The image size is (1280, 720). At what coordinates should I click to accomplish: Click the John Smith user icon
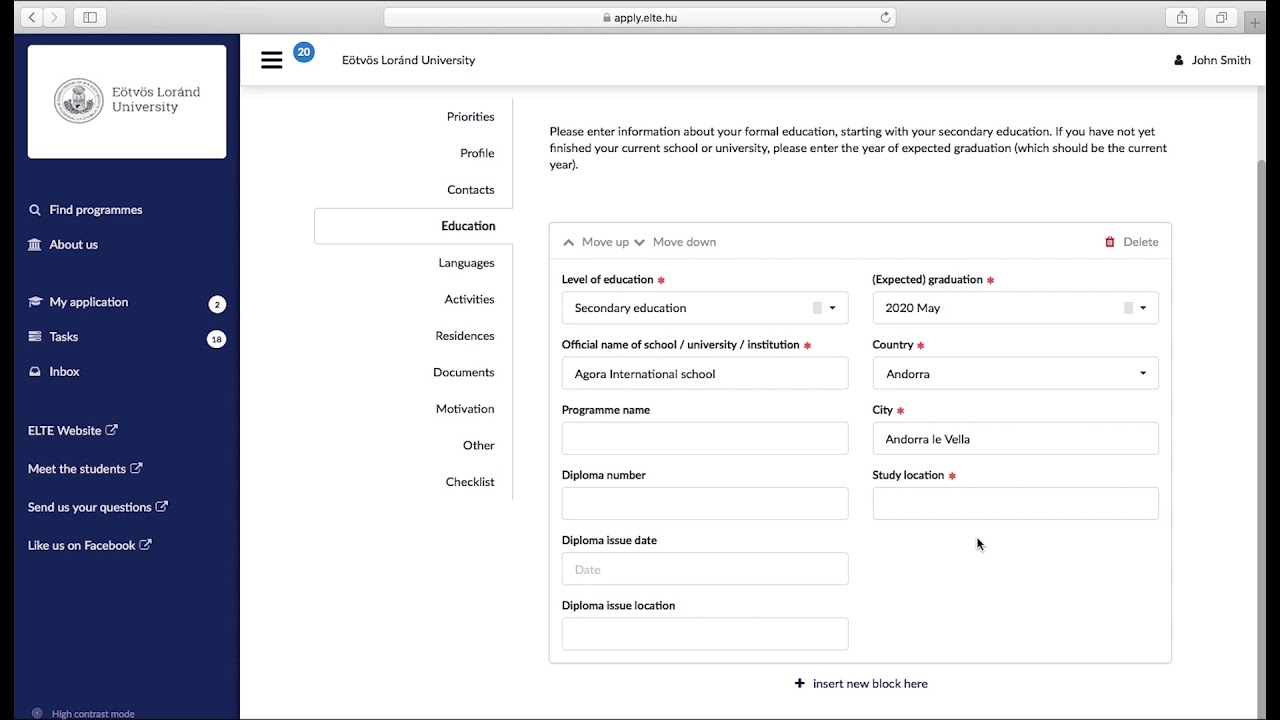pos(1179,60)
